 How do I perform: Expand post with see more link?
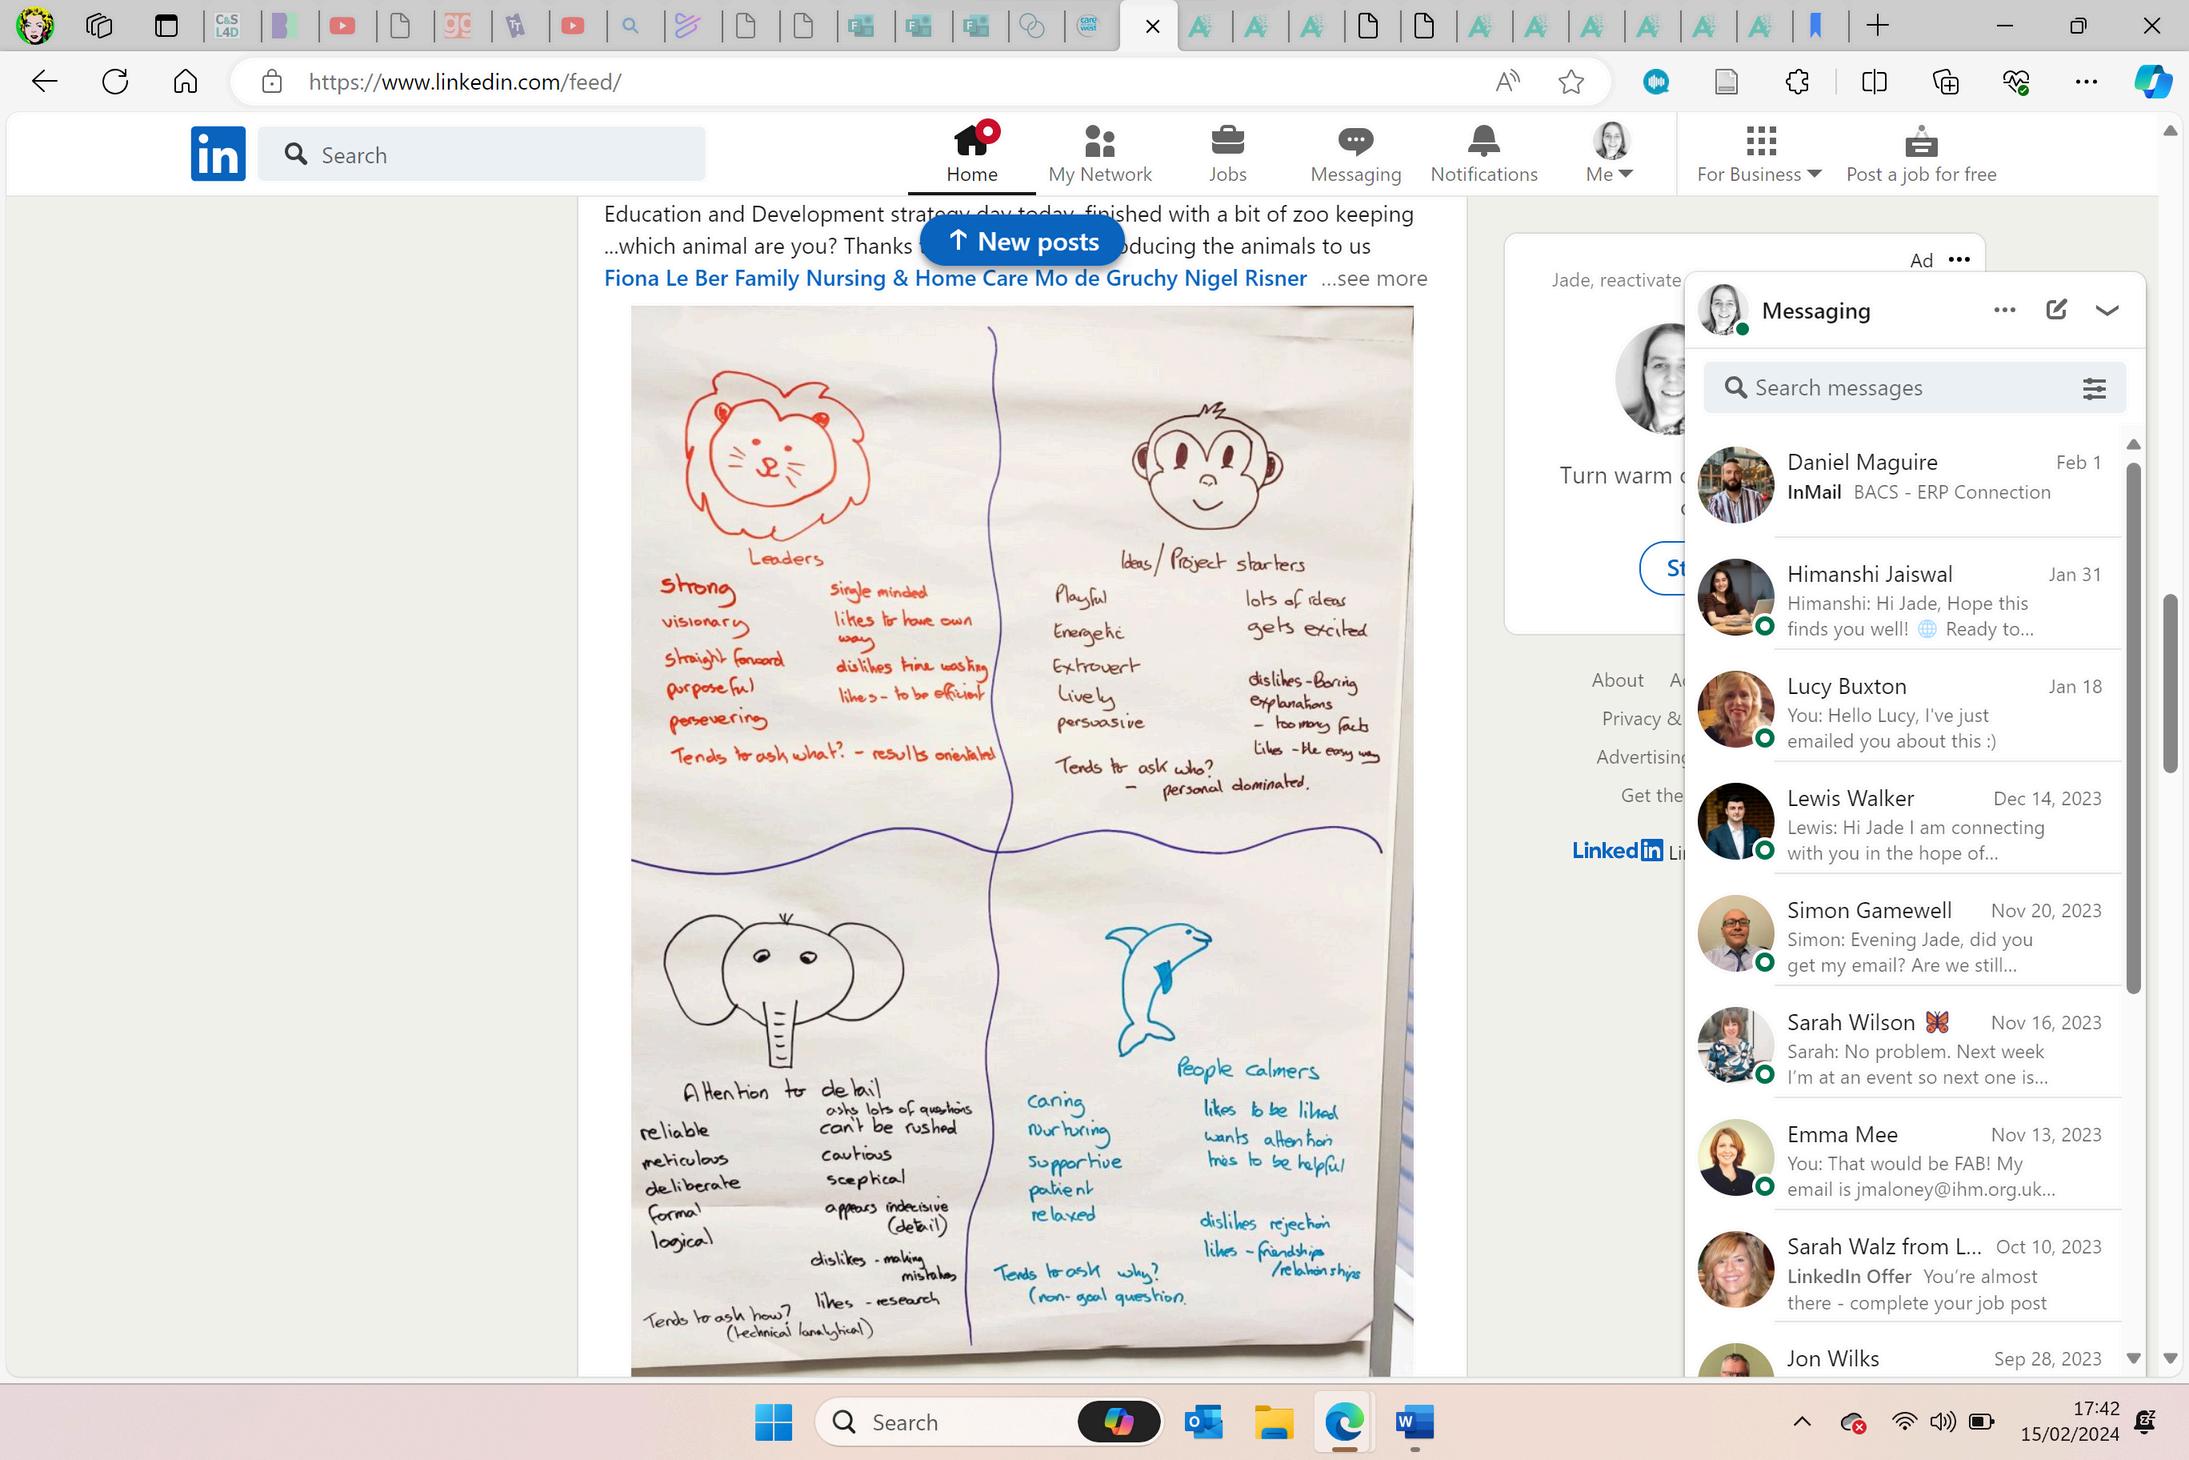(x=1374, y=278)
